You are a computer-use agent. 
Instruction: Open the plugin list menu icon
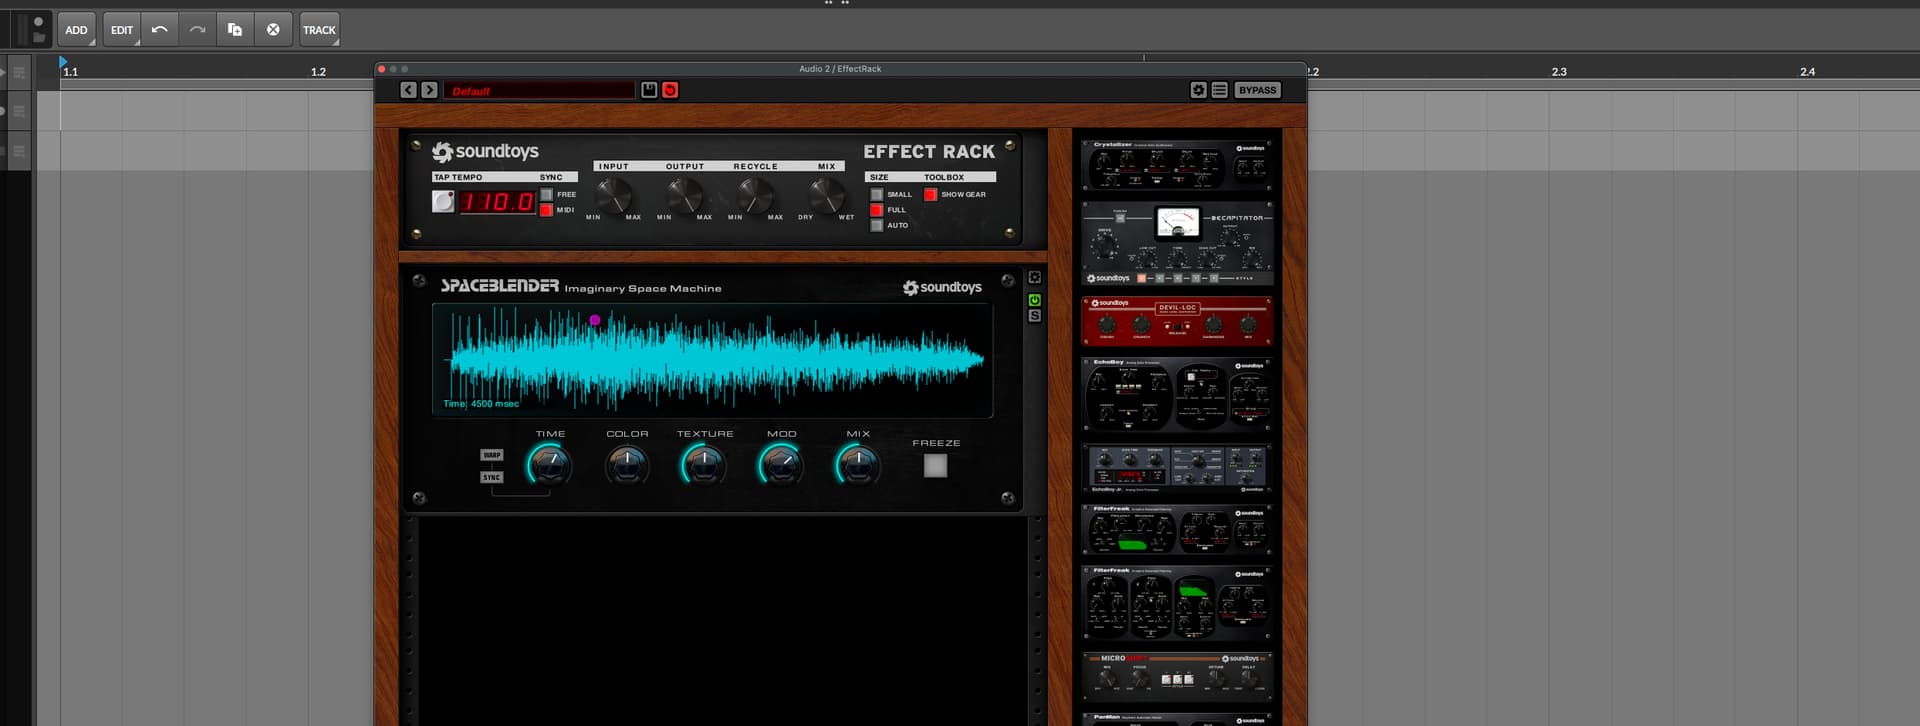[x=1219, y=90]
